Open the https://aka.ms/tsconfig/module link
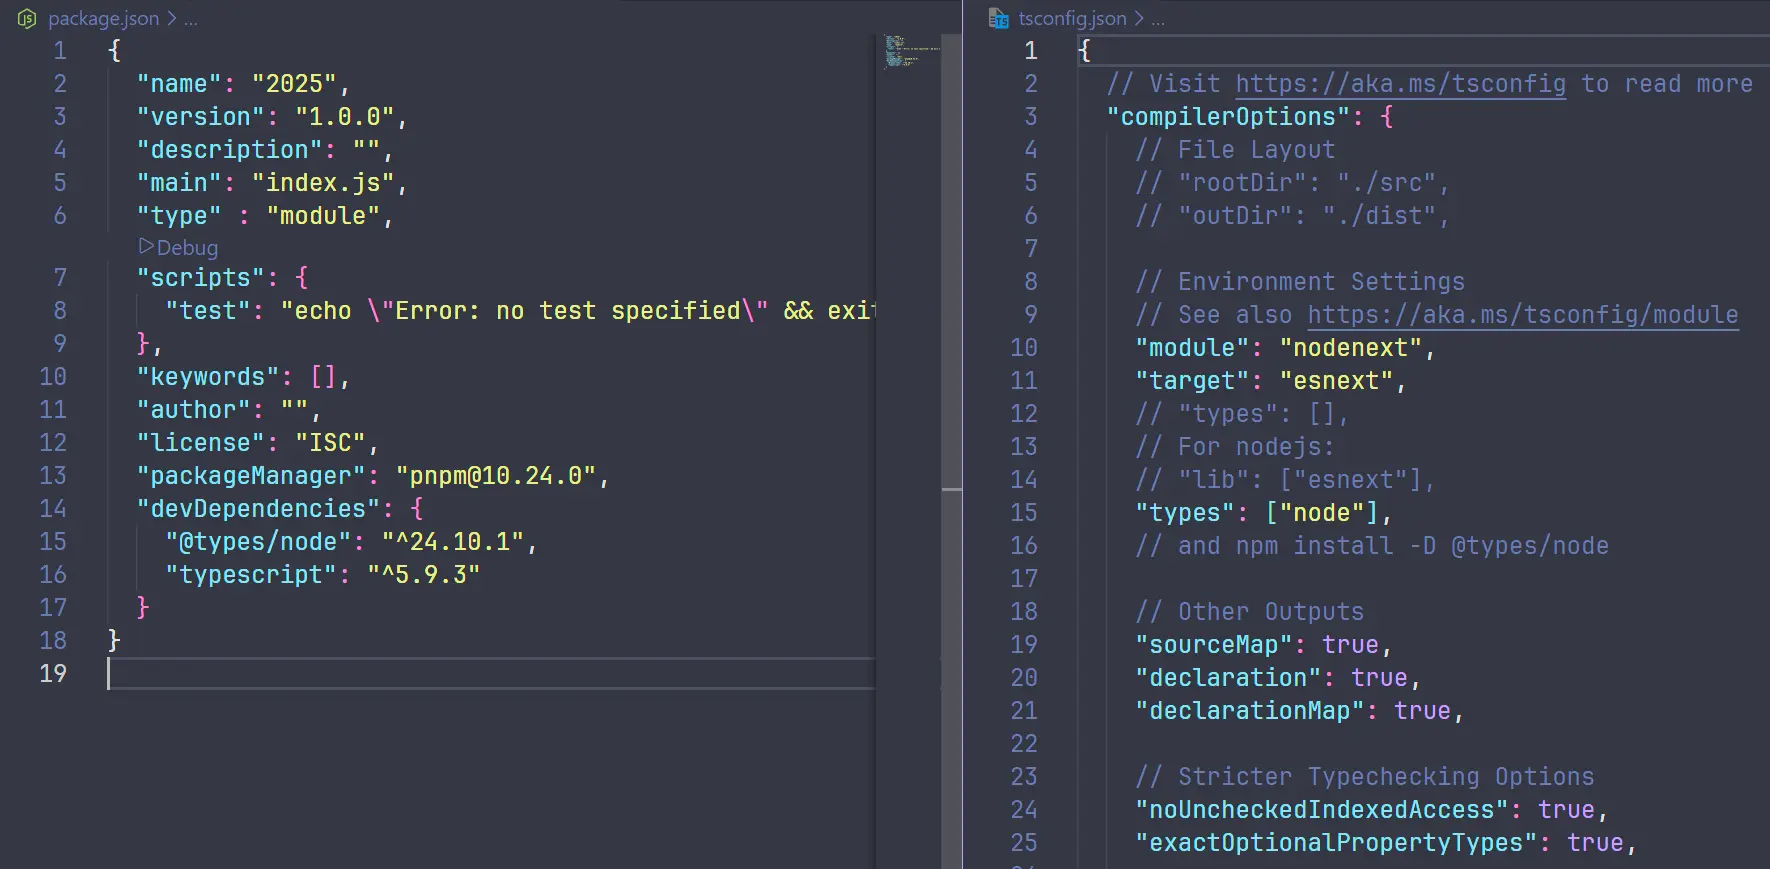 tap(1523, 315)
